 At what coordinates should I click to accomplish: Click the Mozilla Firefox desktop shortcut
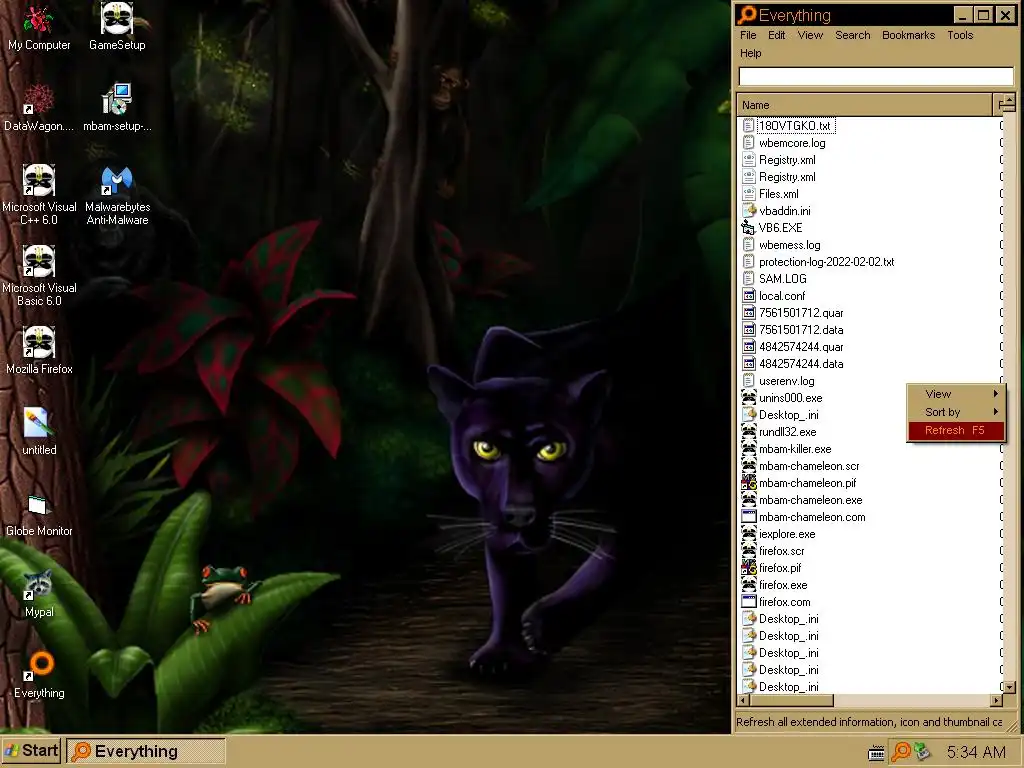tap(39, 351)
